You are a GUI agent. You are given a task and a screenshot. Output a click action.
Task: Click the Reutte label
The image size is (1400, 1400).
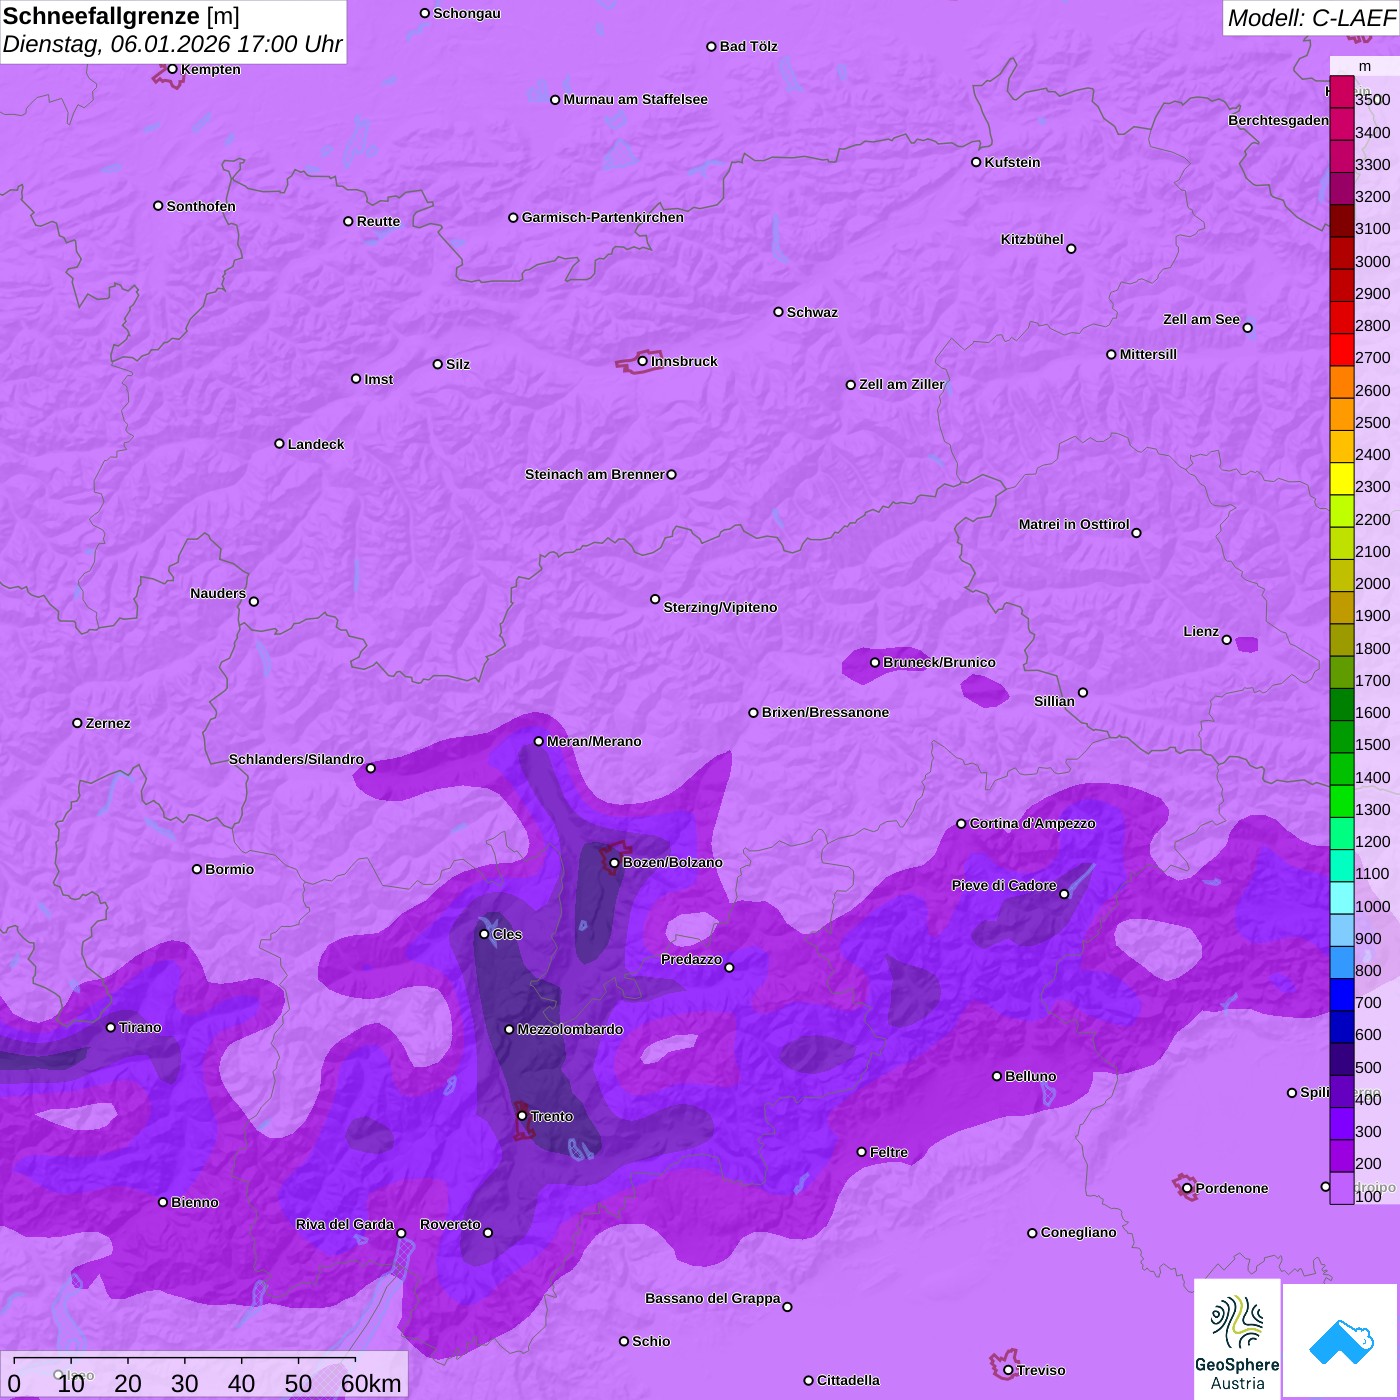point(378,221)
